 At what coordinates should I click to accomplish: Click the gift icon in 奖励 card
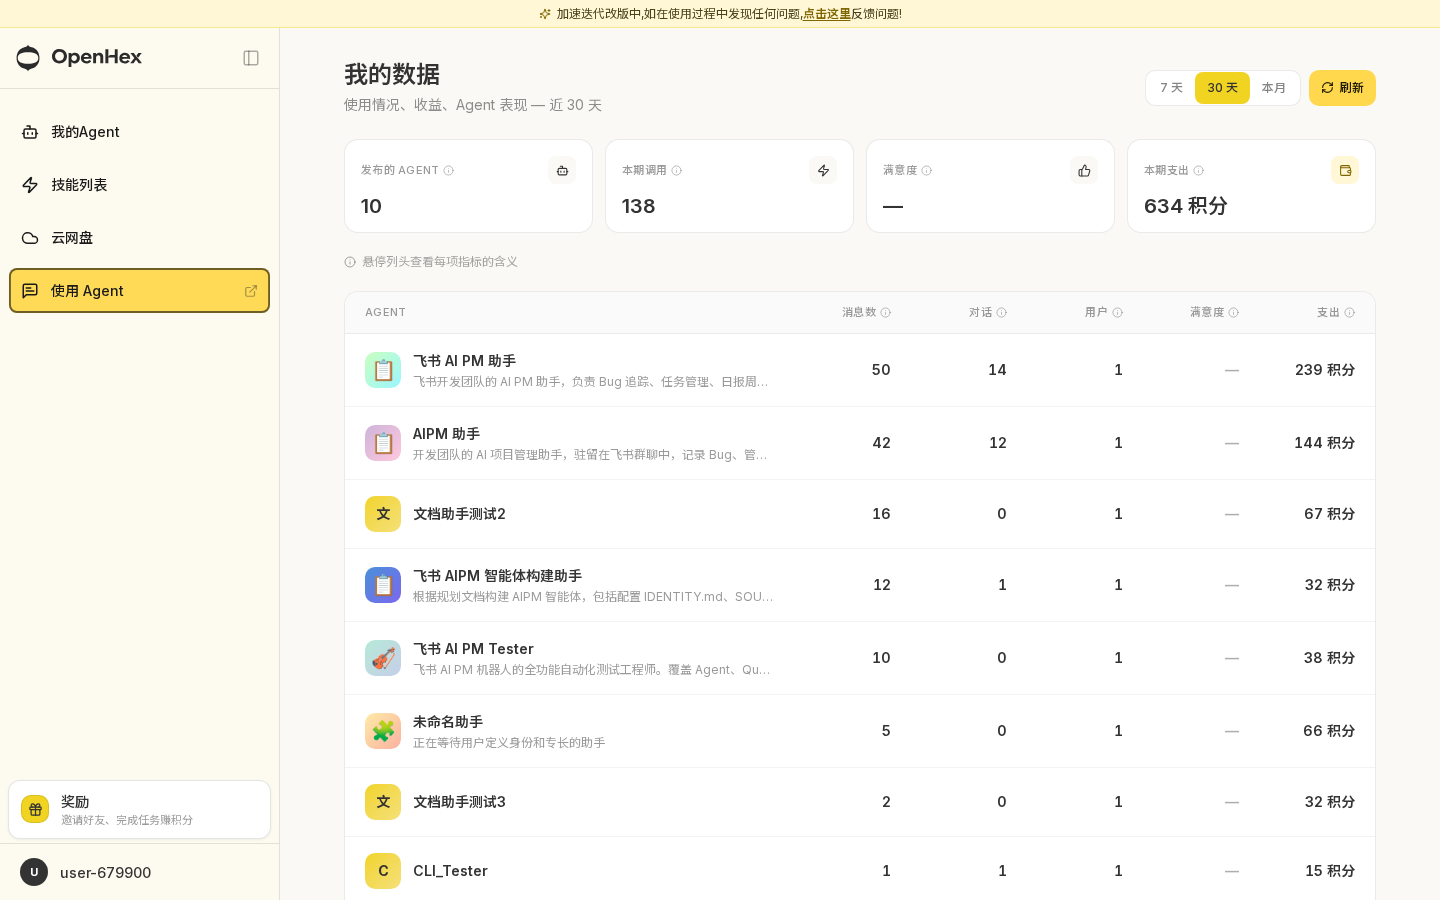(x=35, y=809)
